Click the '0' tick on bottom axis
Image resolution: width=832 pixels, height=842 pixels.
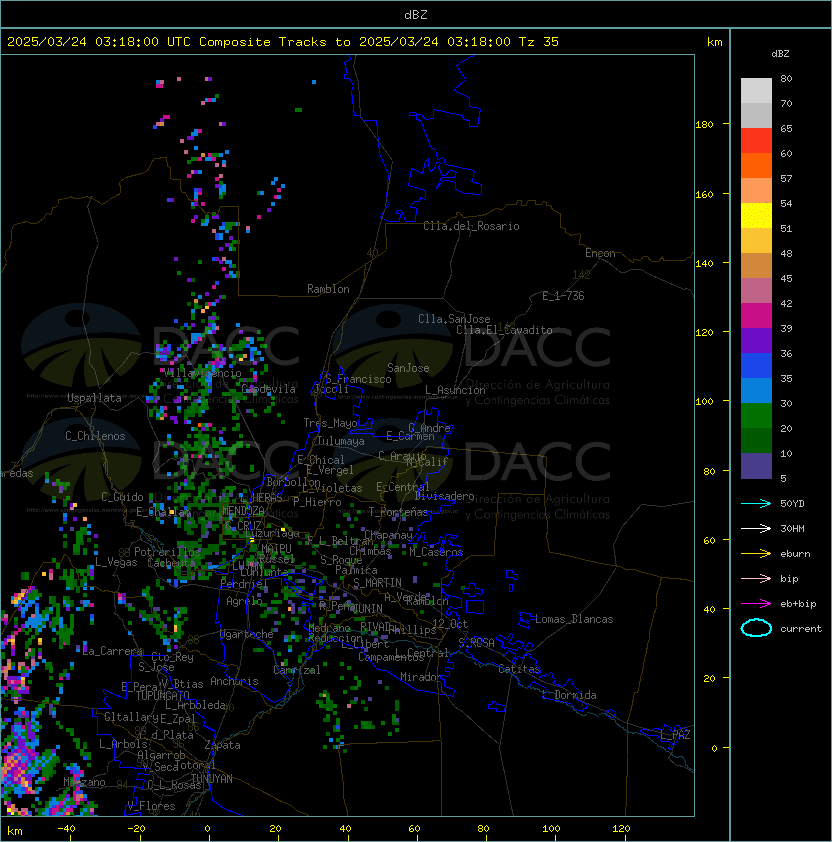click(x=207, y=829)
